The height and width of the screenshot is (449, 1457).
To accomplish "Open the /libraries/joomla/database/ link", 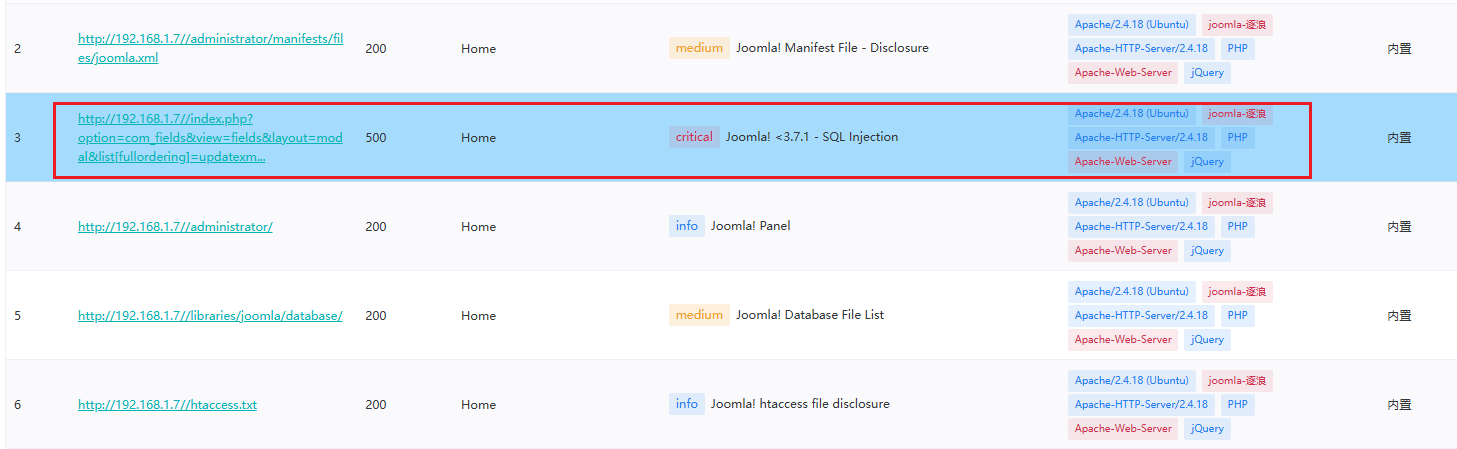I will tap(210, 316).
